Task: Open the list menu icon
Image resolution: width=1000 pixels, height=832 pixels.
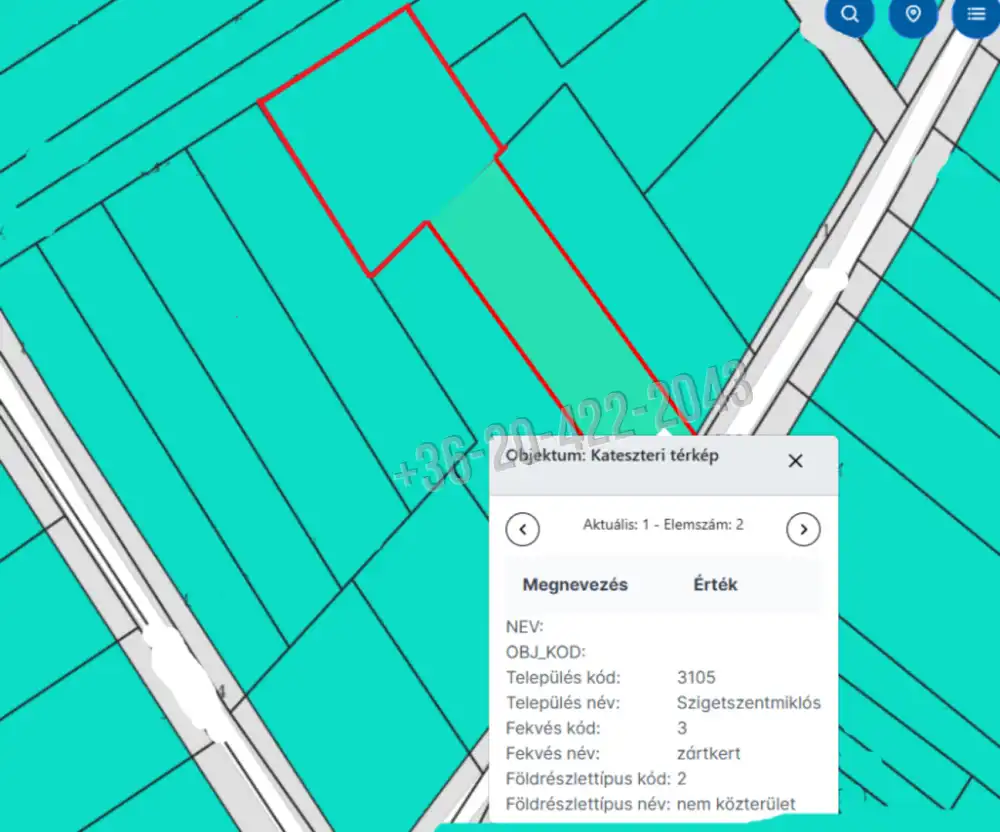Action: click(975, 14)
